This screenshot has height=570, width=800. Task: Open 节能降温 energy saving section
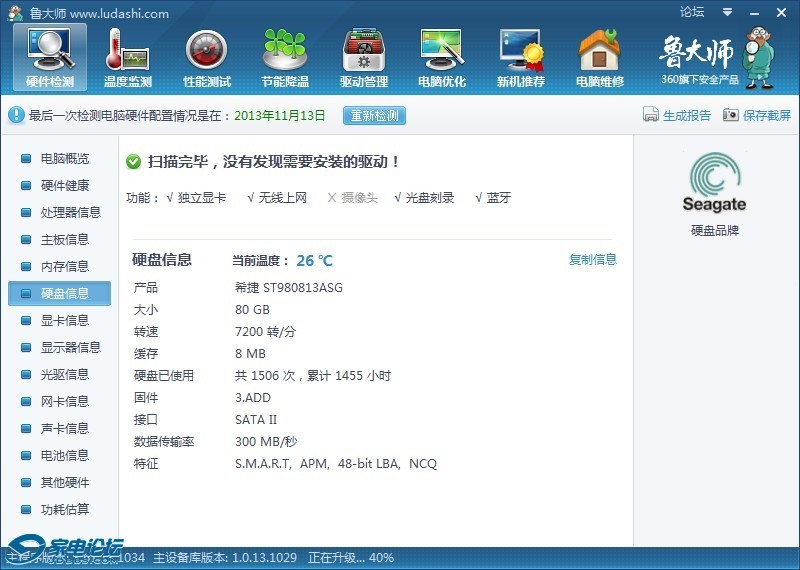pos(285,57)
